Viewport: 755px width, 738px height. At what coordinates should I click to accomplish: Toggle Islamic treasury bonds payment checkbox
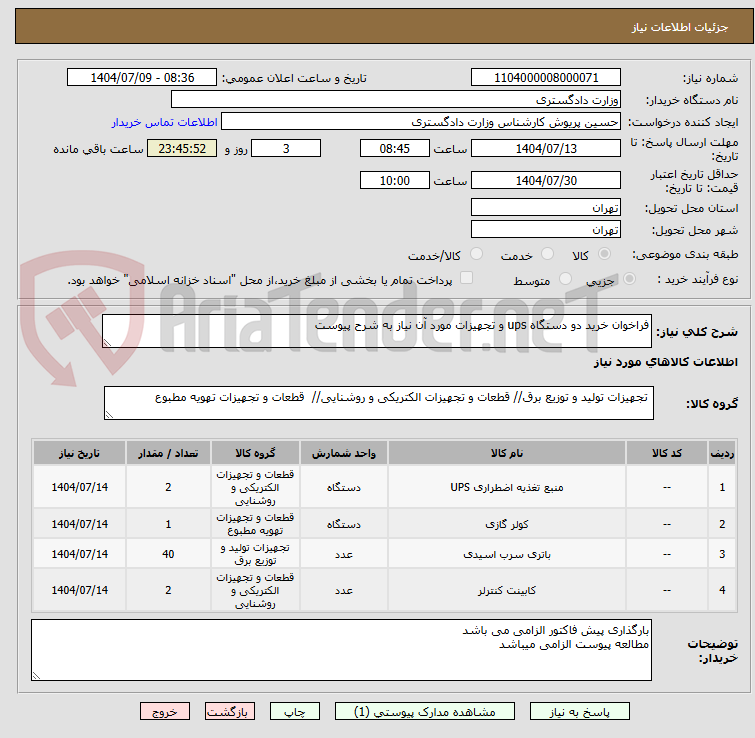(x=466, y=278)
